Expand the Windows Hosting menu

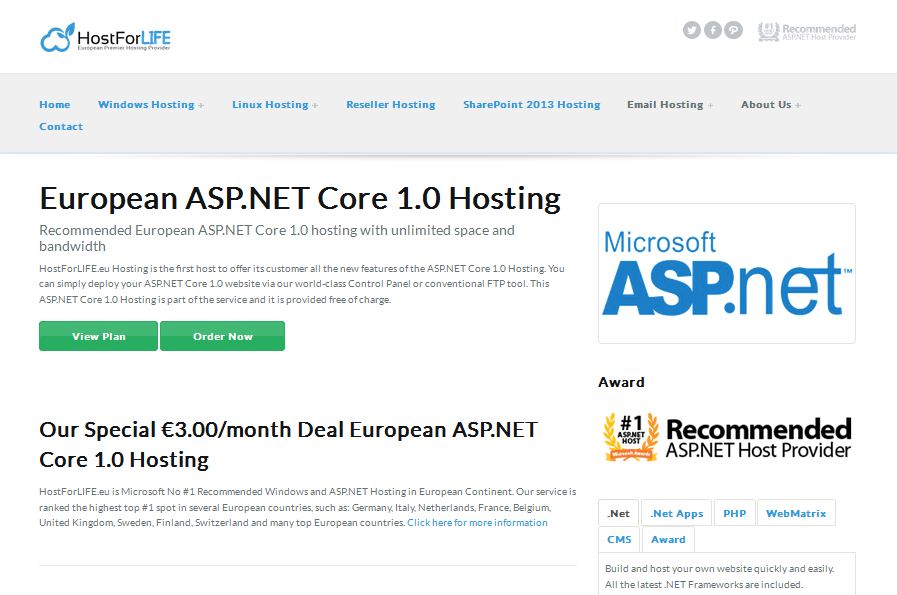coord(151,105)
